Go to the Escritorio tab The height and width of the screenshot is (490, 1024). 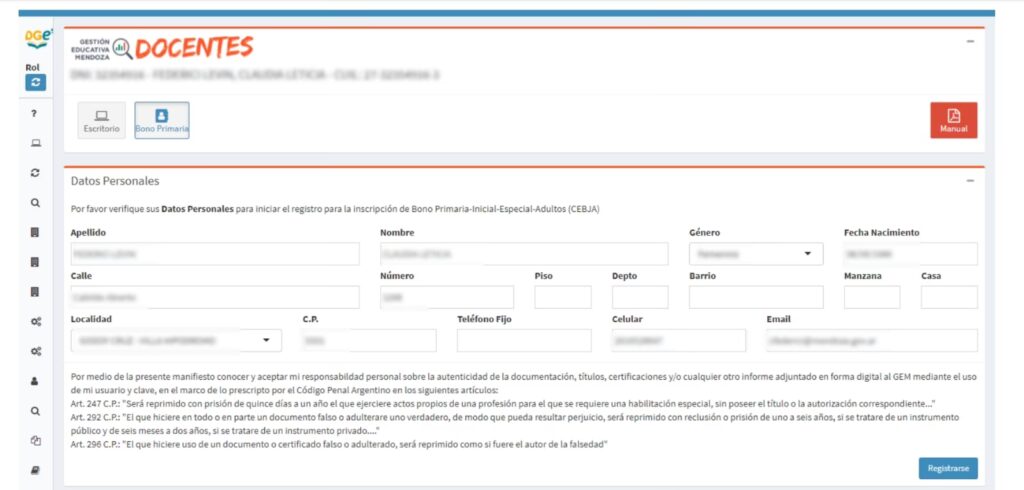point(102,120)
